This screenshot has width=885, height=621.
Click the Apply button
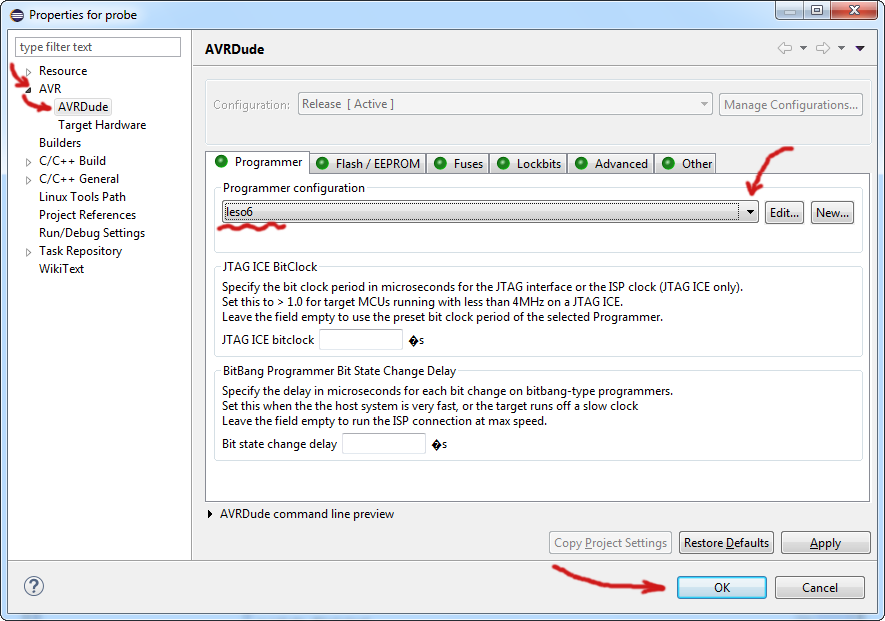[826, 543]
